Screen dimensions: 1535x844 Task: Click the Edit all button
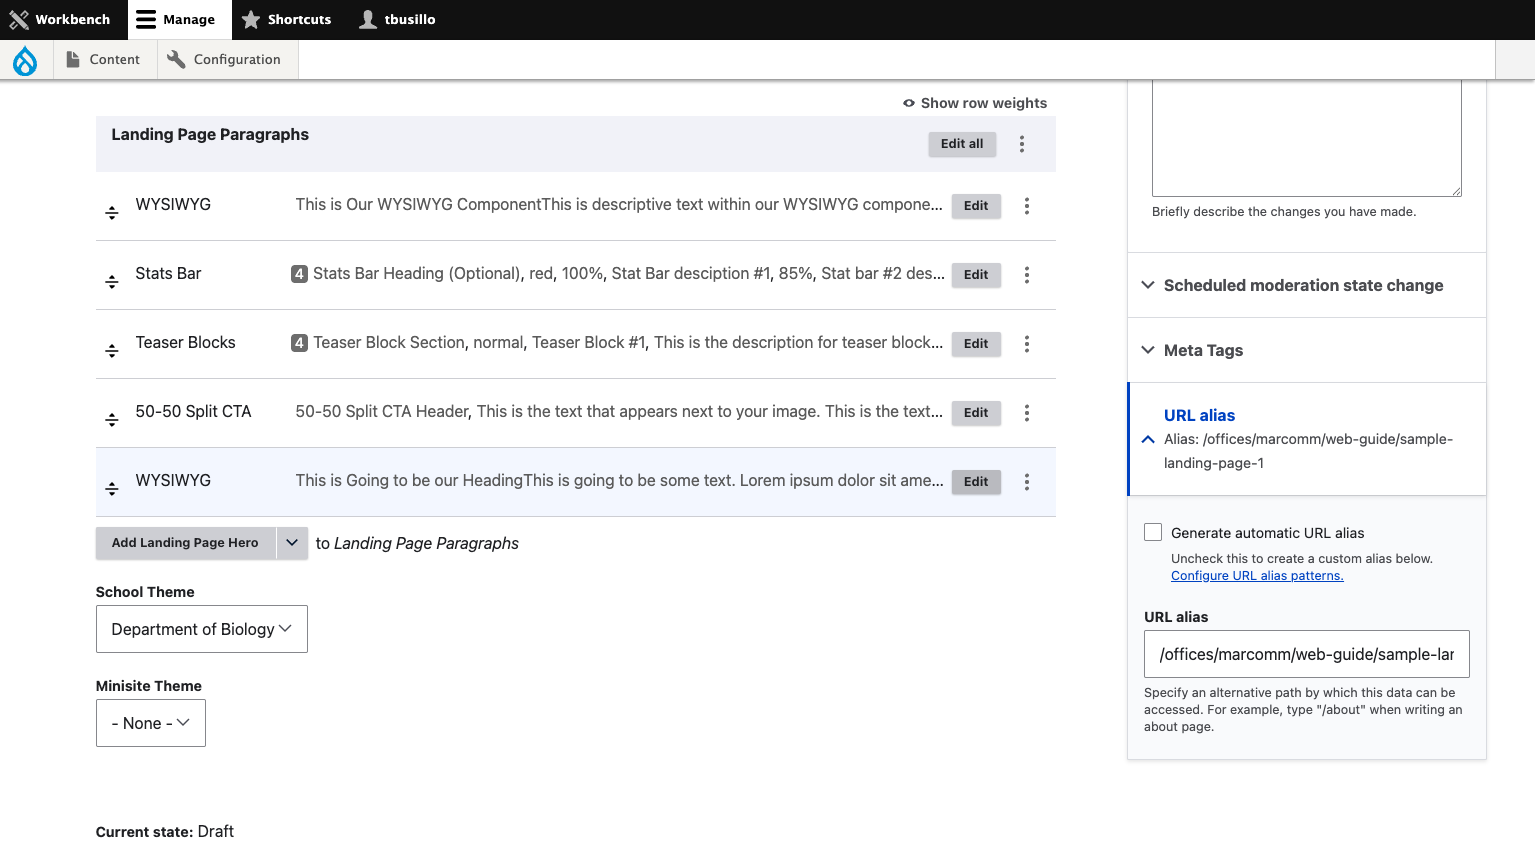962,144
